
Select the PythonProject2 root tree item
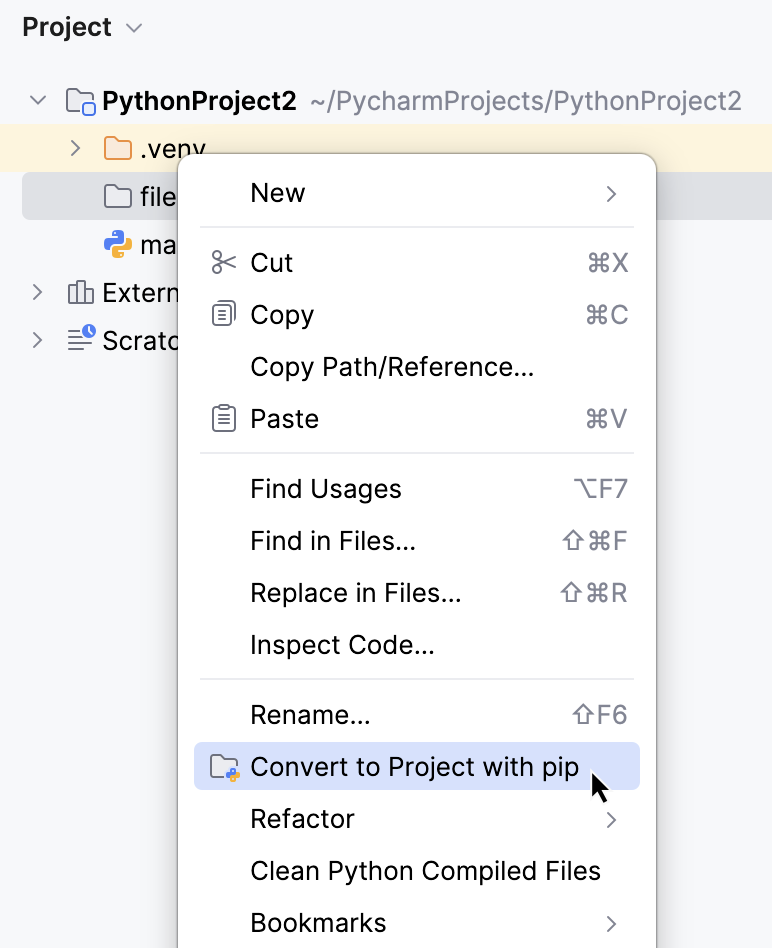(x=386, y=100)
